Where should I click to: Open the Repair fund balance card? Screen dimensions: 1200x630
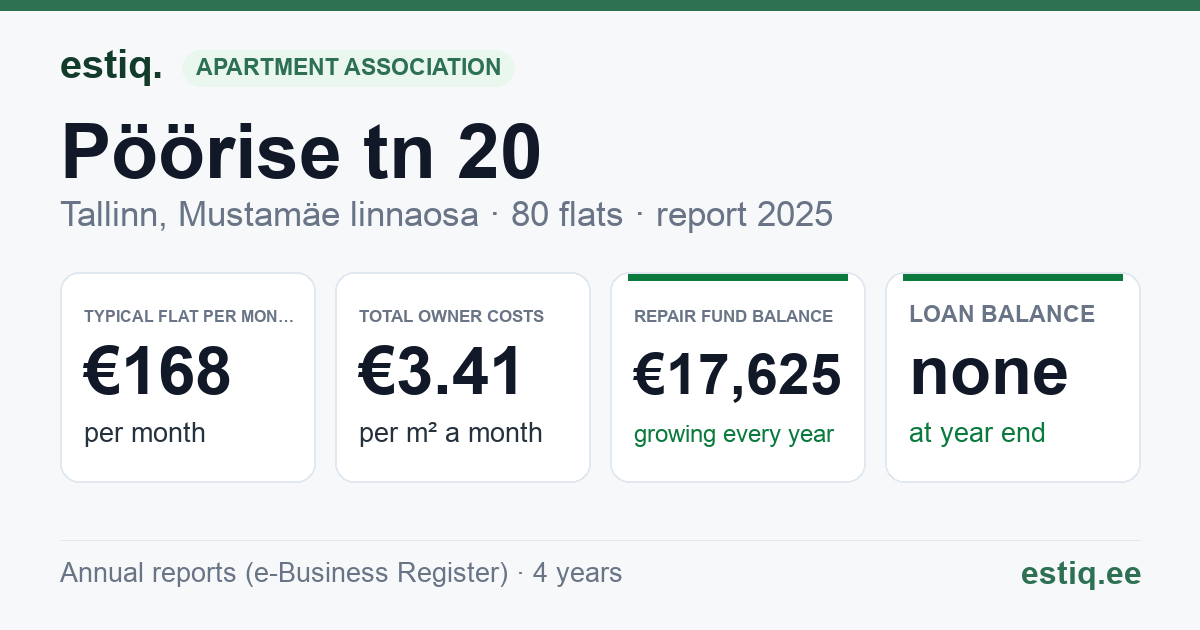[738, 378]
